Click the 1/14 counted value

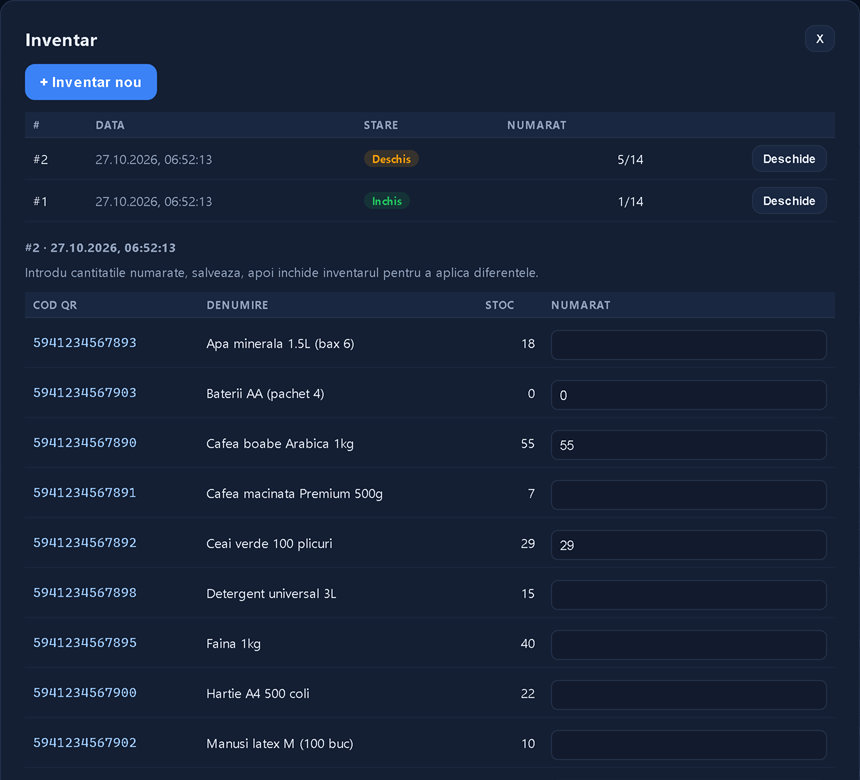[630, 202]
